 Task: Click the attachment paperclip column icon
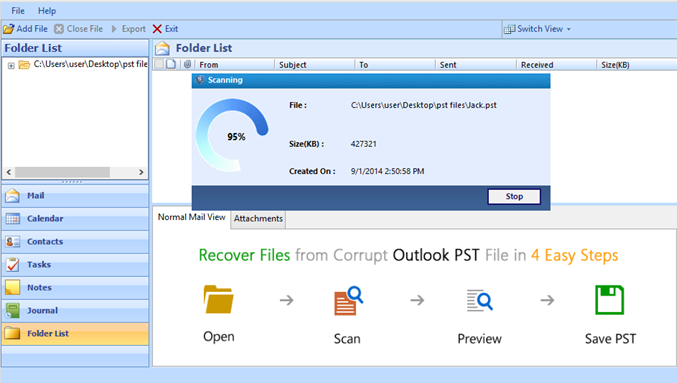[187, 64]
